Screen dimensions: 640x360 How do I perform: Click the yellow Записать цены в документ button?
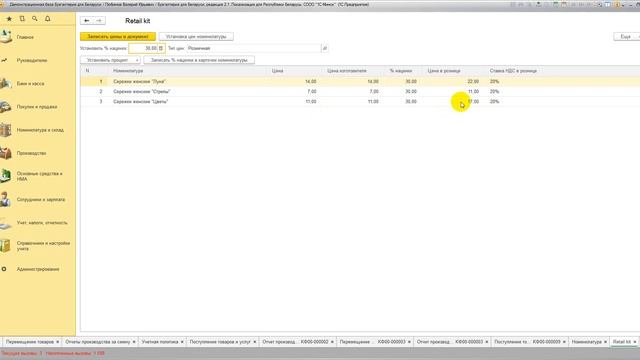(118, 37)
